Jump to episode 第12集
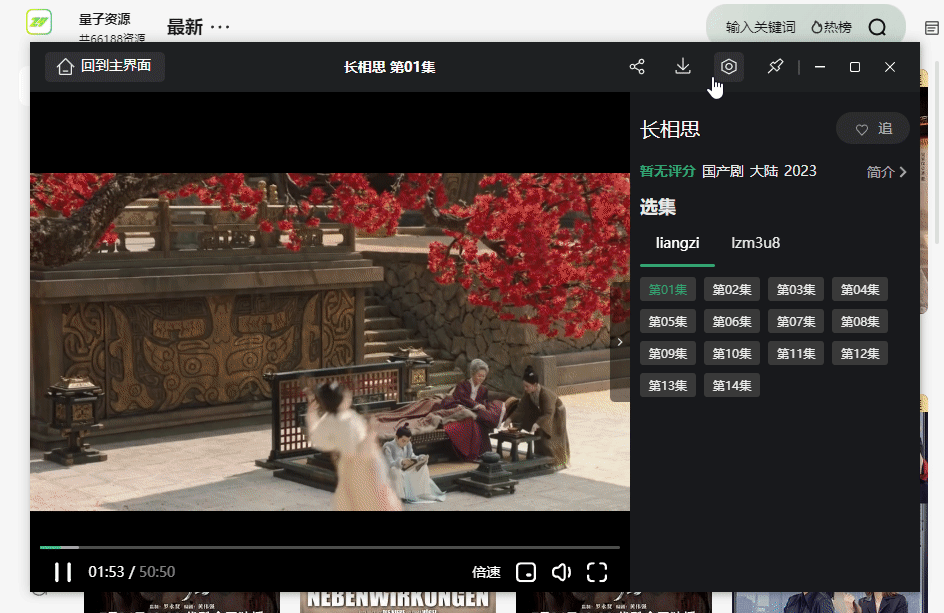This screenshot has width=944, height=613. 860,353
